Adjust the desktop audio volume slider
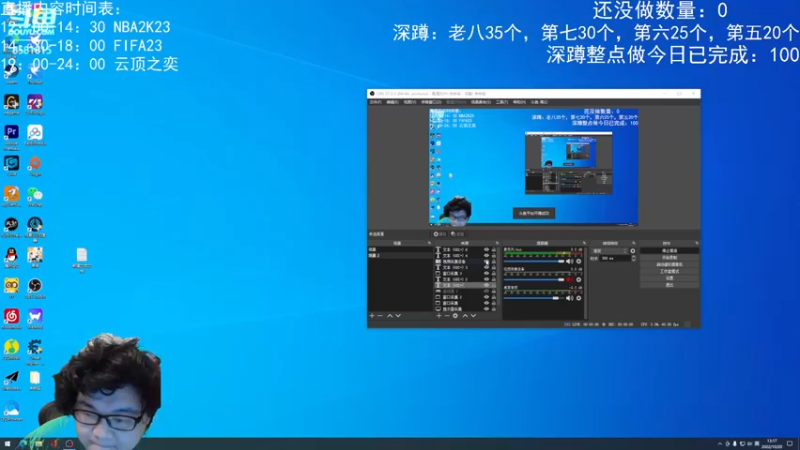Screen dimensions: 800x450 (534, 298)
